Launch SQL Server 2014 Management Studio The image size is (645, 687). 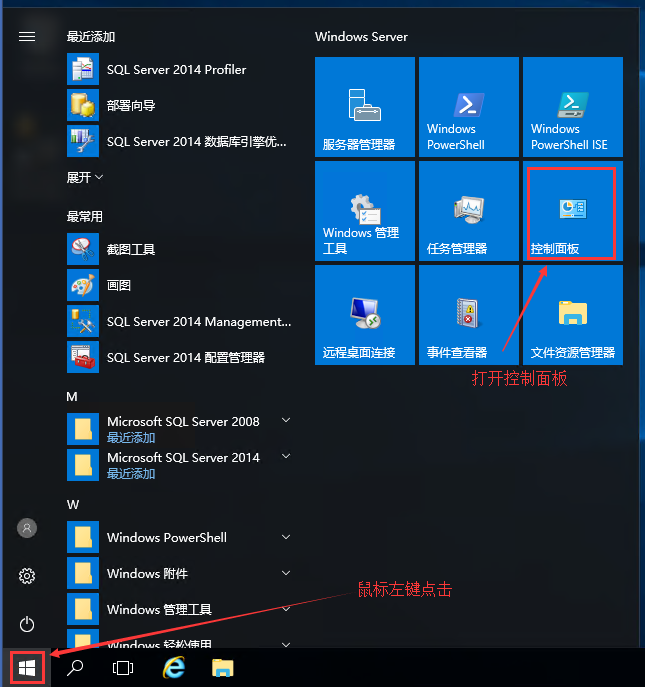coord(180,321)
